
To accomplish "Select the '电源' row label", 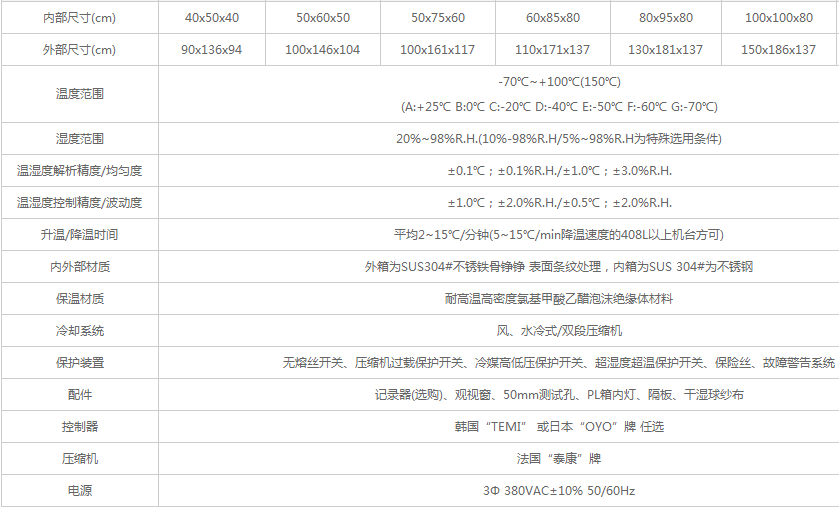I will point(80,491).
